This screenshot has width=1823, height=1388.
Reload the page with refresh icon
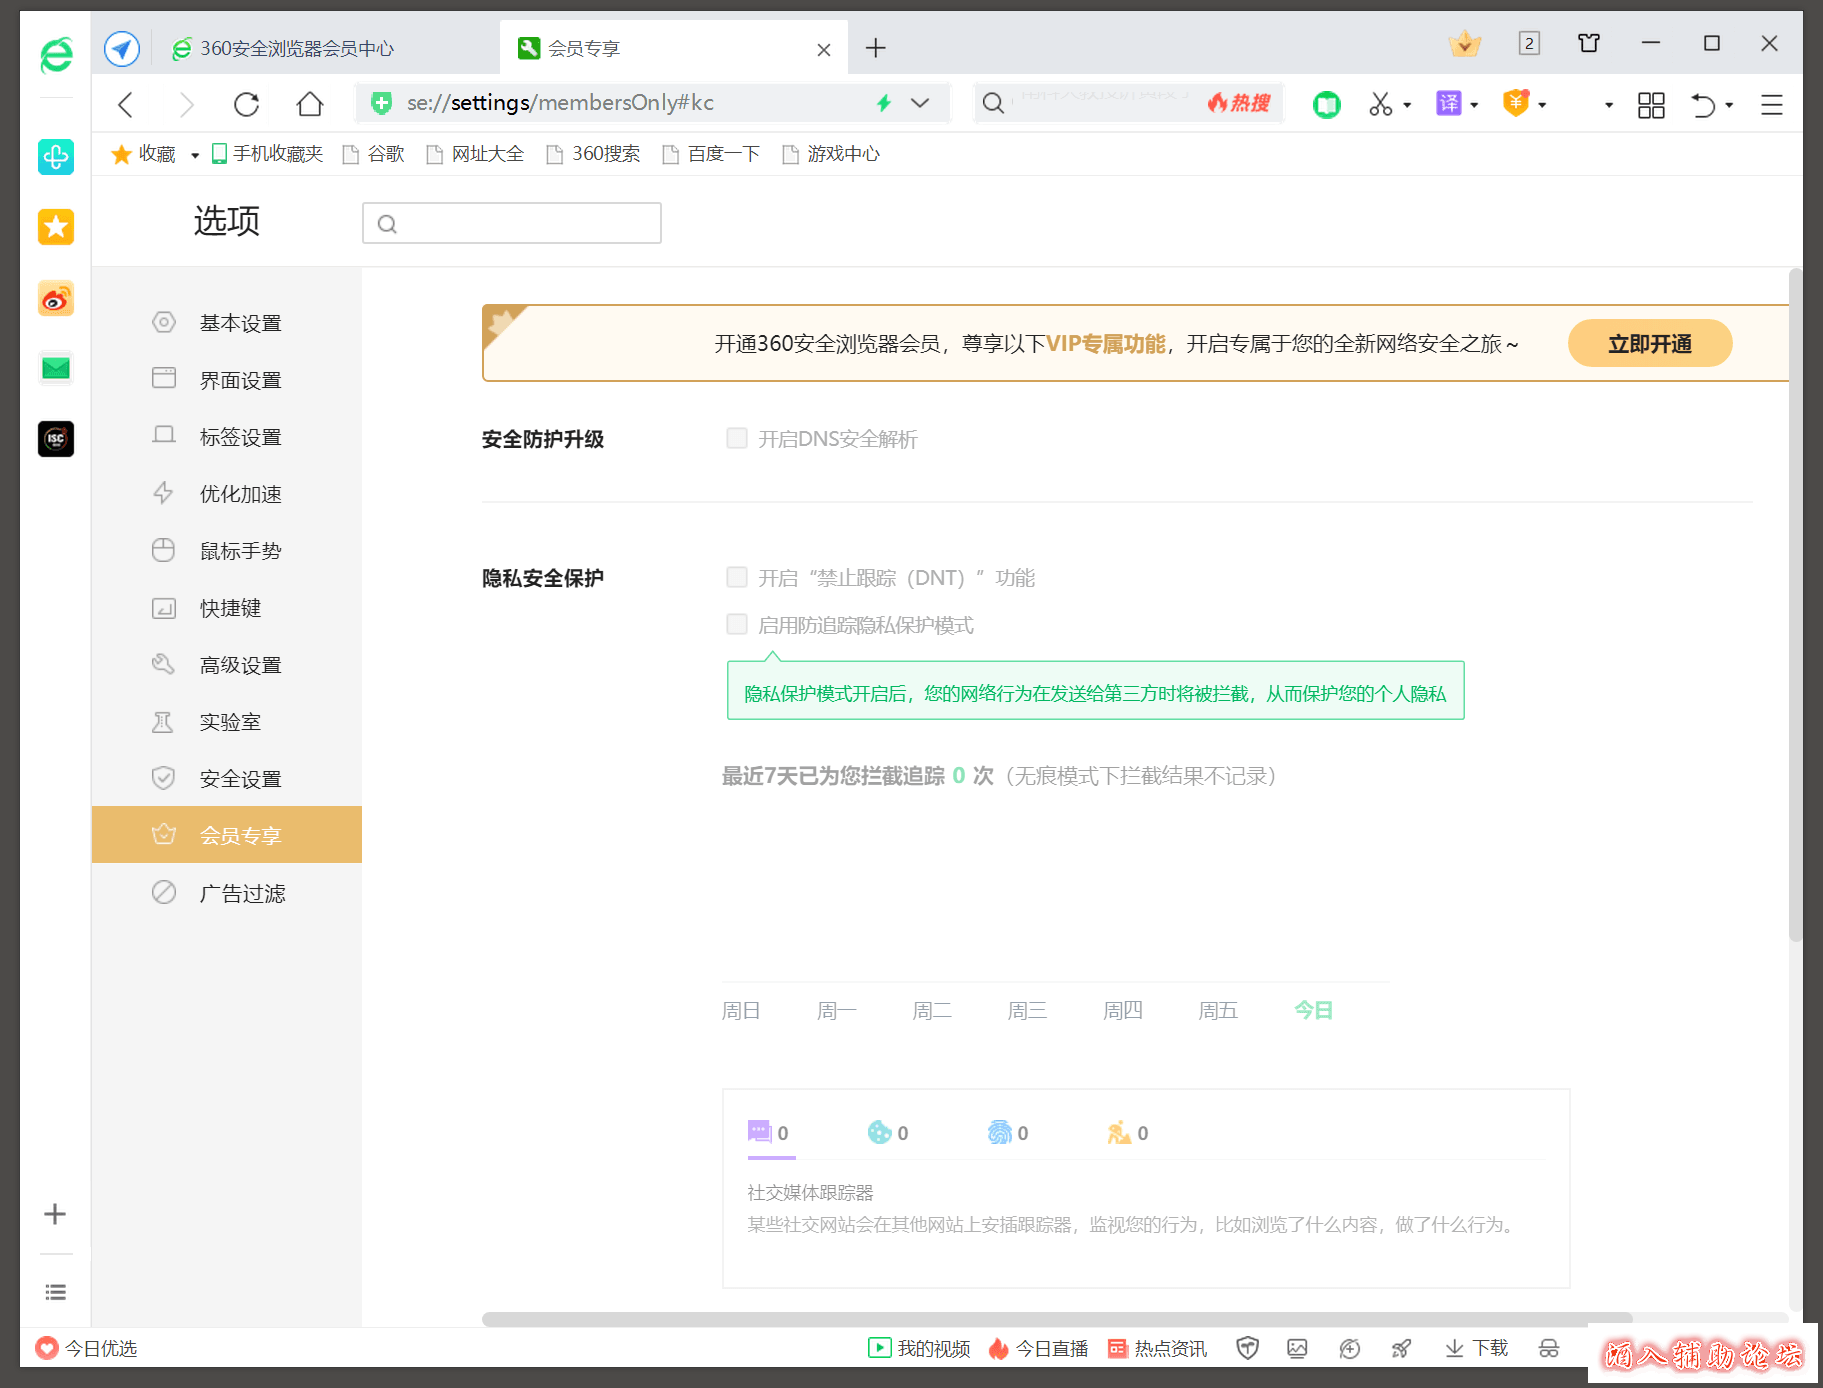point(246,104)
